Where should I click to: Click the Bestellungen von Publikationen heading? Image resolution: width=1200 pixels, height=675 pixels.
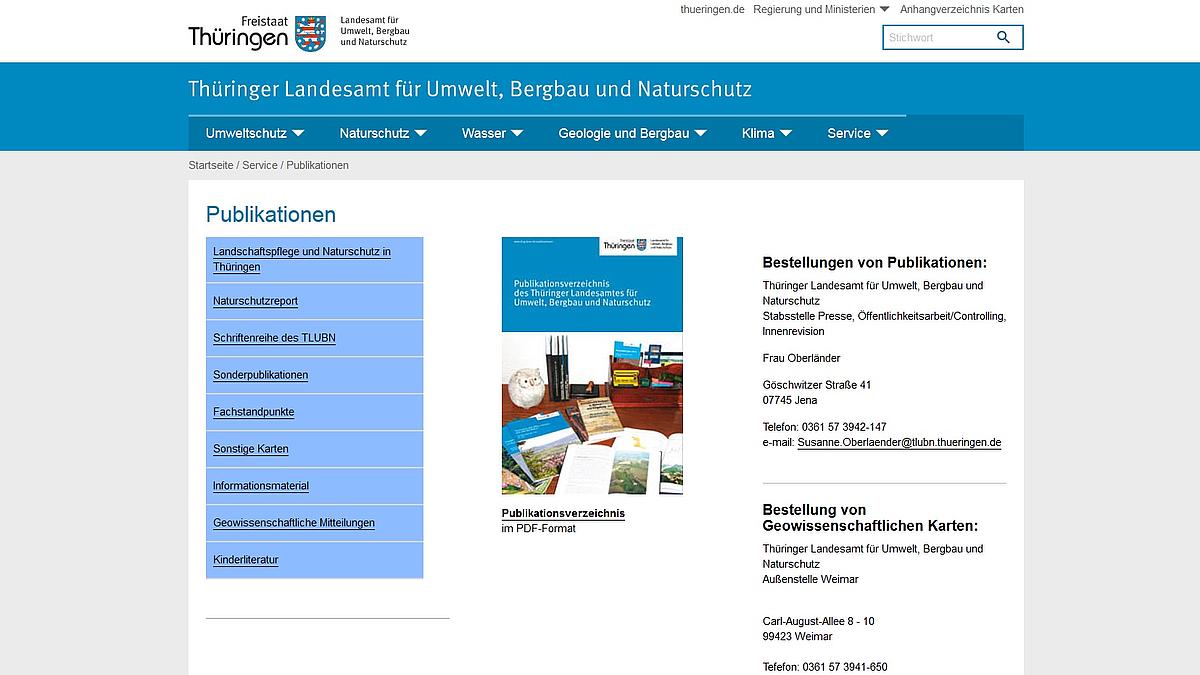[874, 263]
